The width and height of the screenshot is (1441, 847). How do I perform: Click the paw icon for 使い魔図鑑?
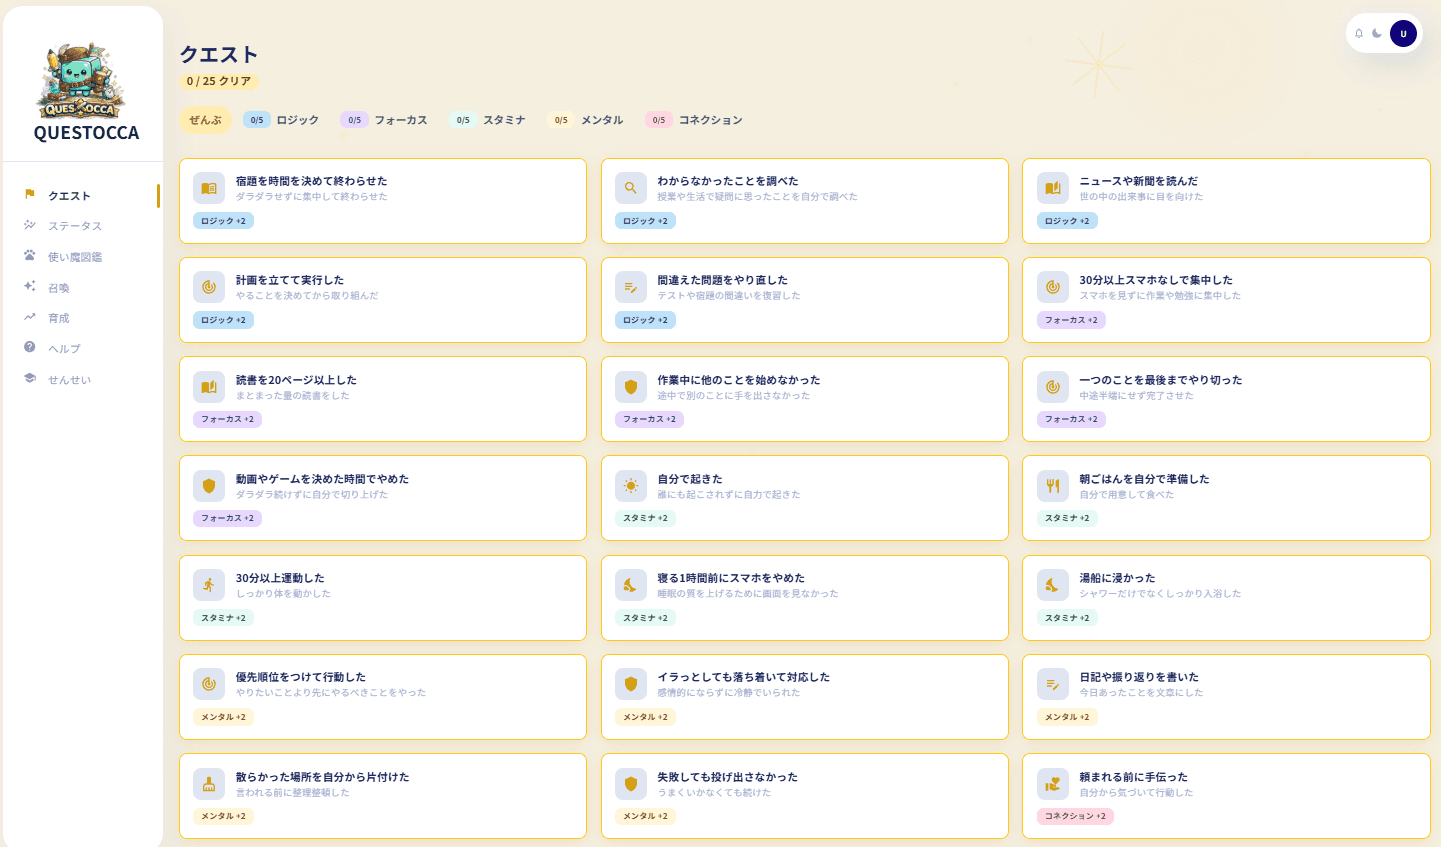(x=30, y=256)
